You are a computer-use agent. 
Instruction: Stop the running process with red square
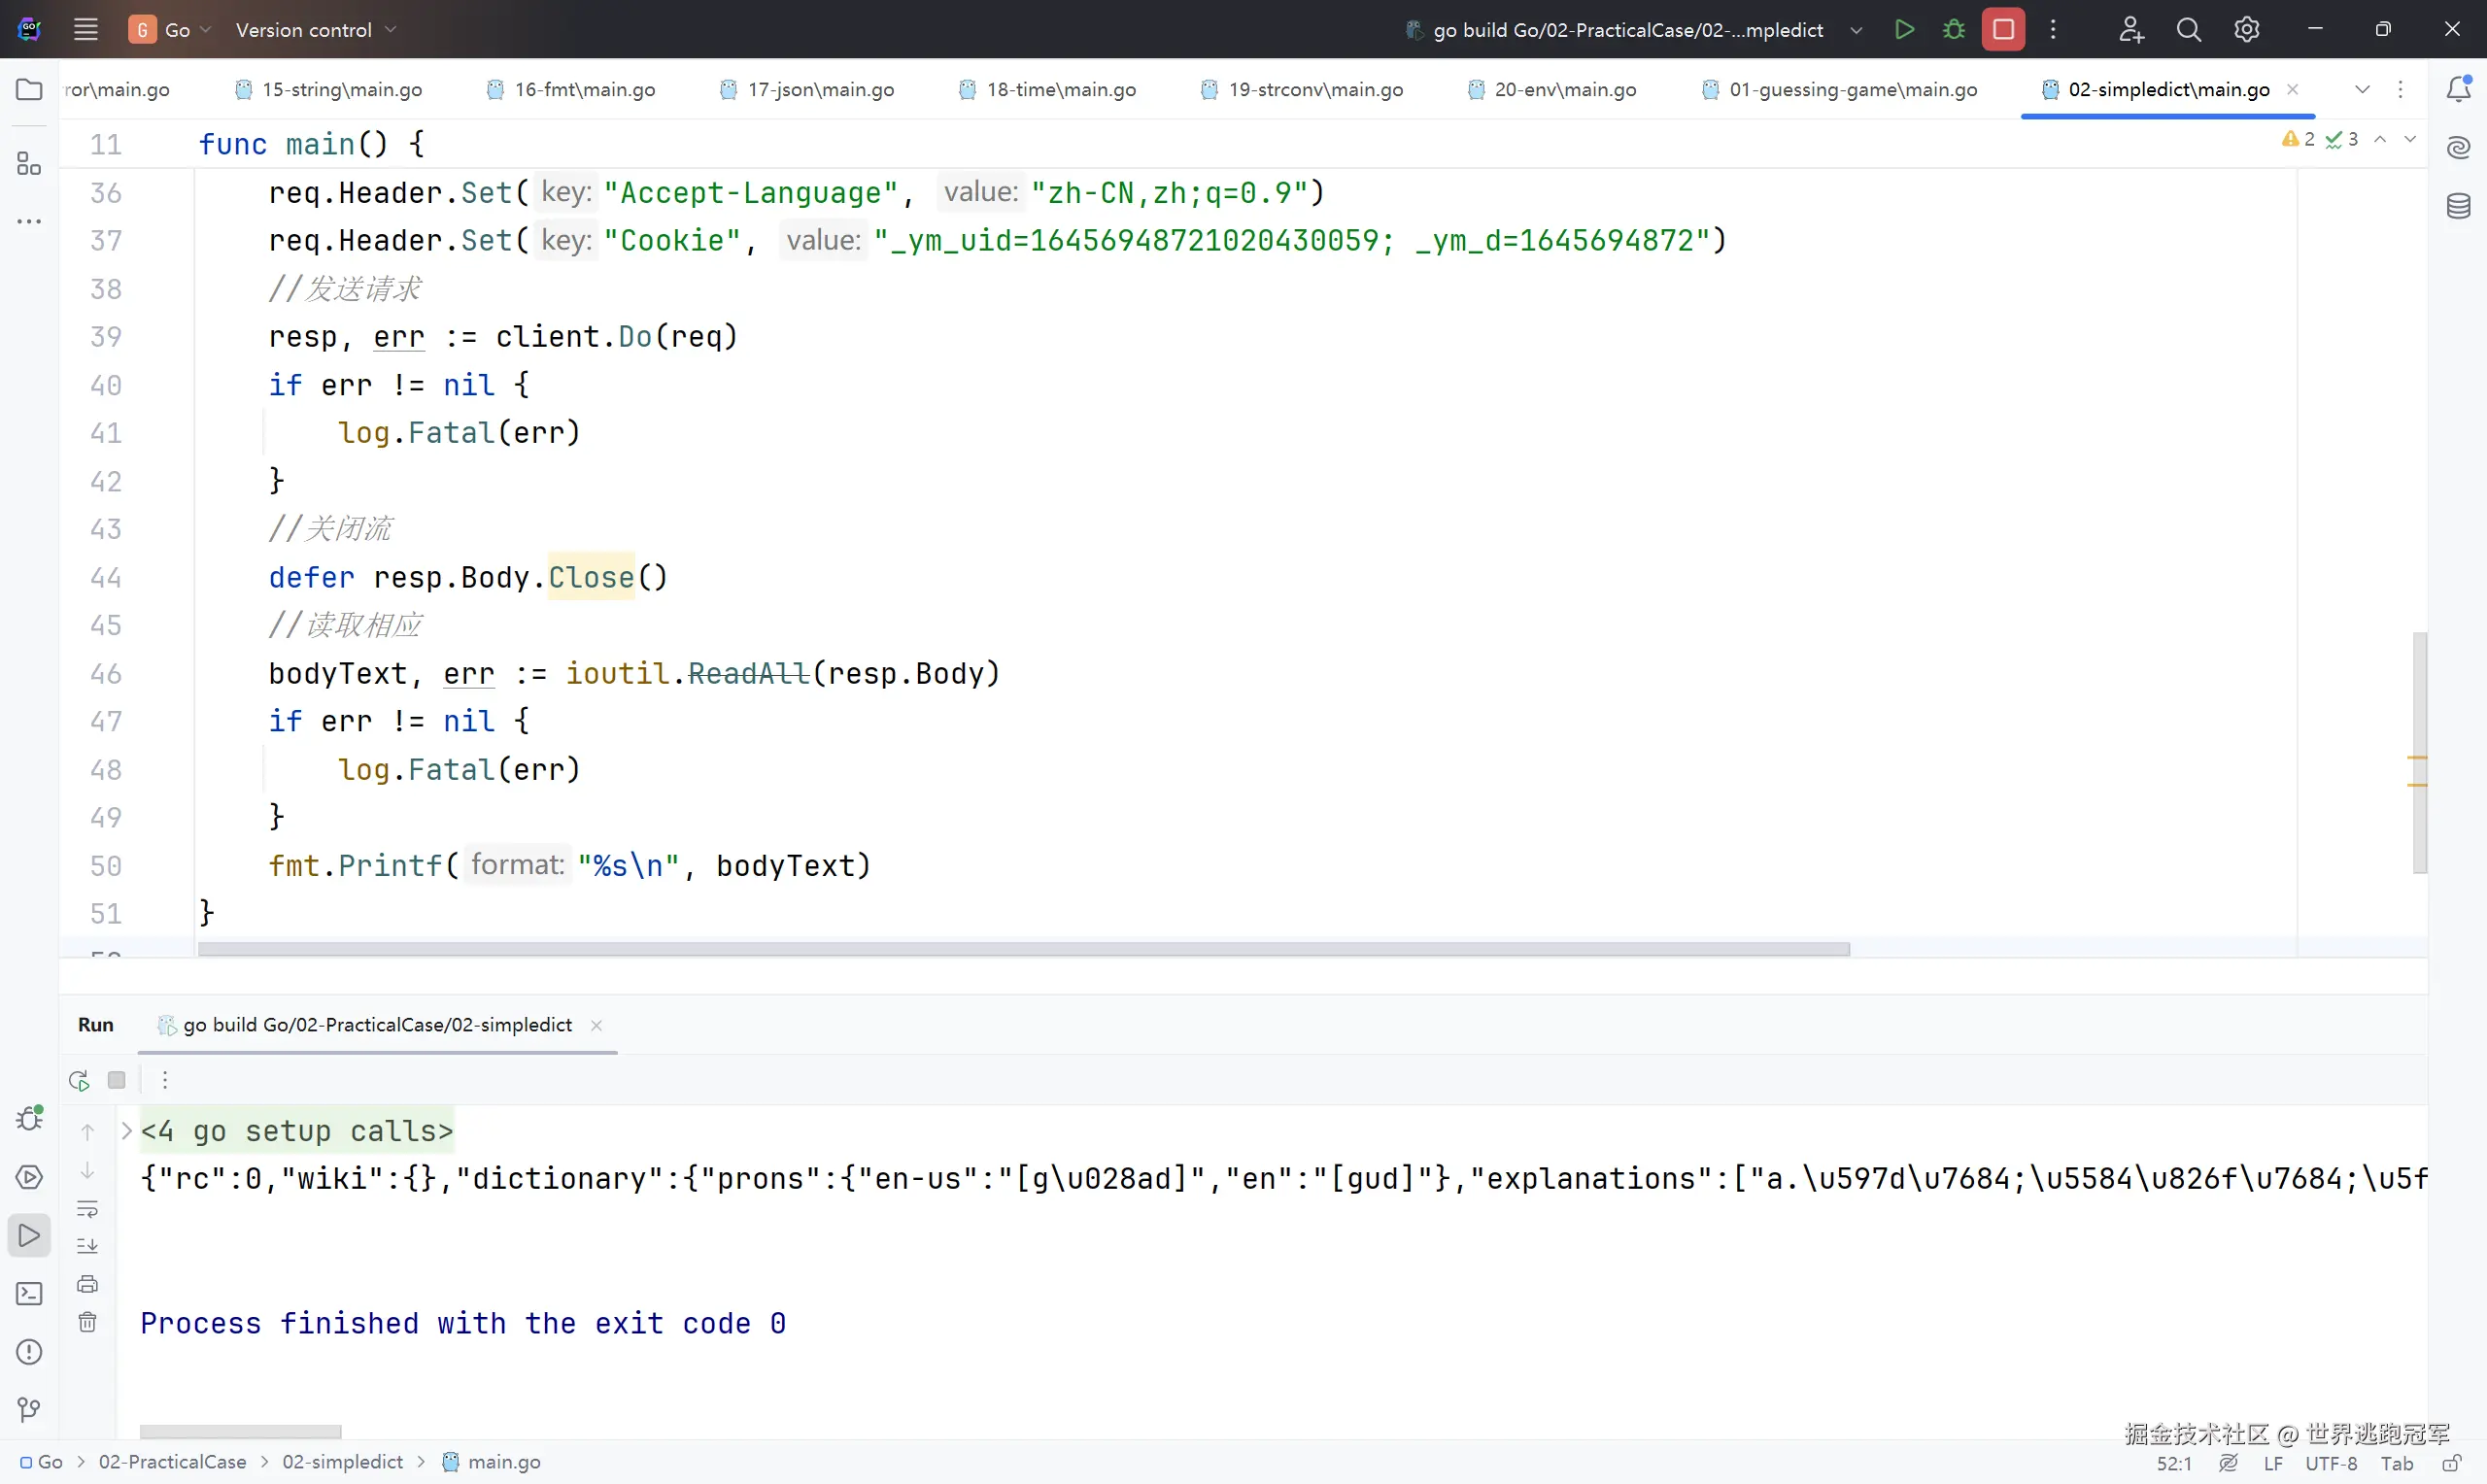point(2003,29)
